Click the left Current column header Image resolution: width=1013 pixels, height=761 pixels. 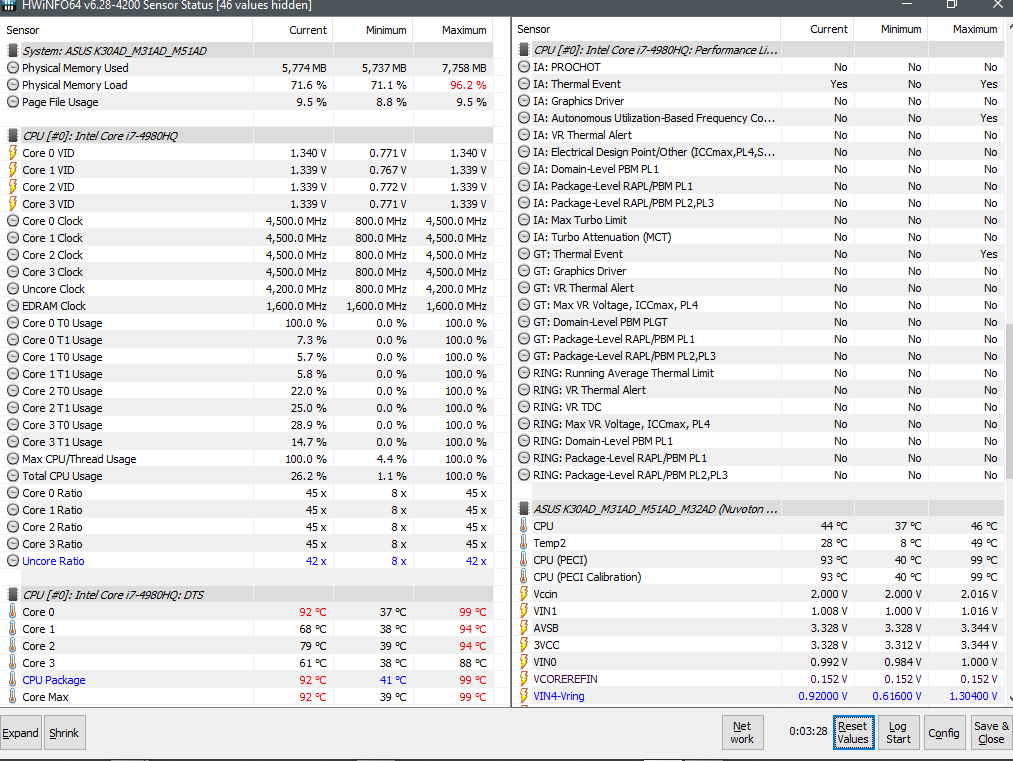click(x=293, y=30)
